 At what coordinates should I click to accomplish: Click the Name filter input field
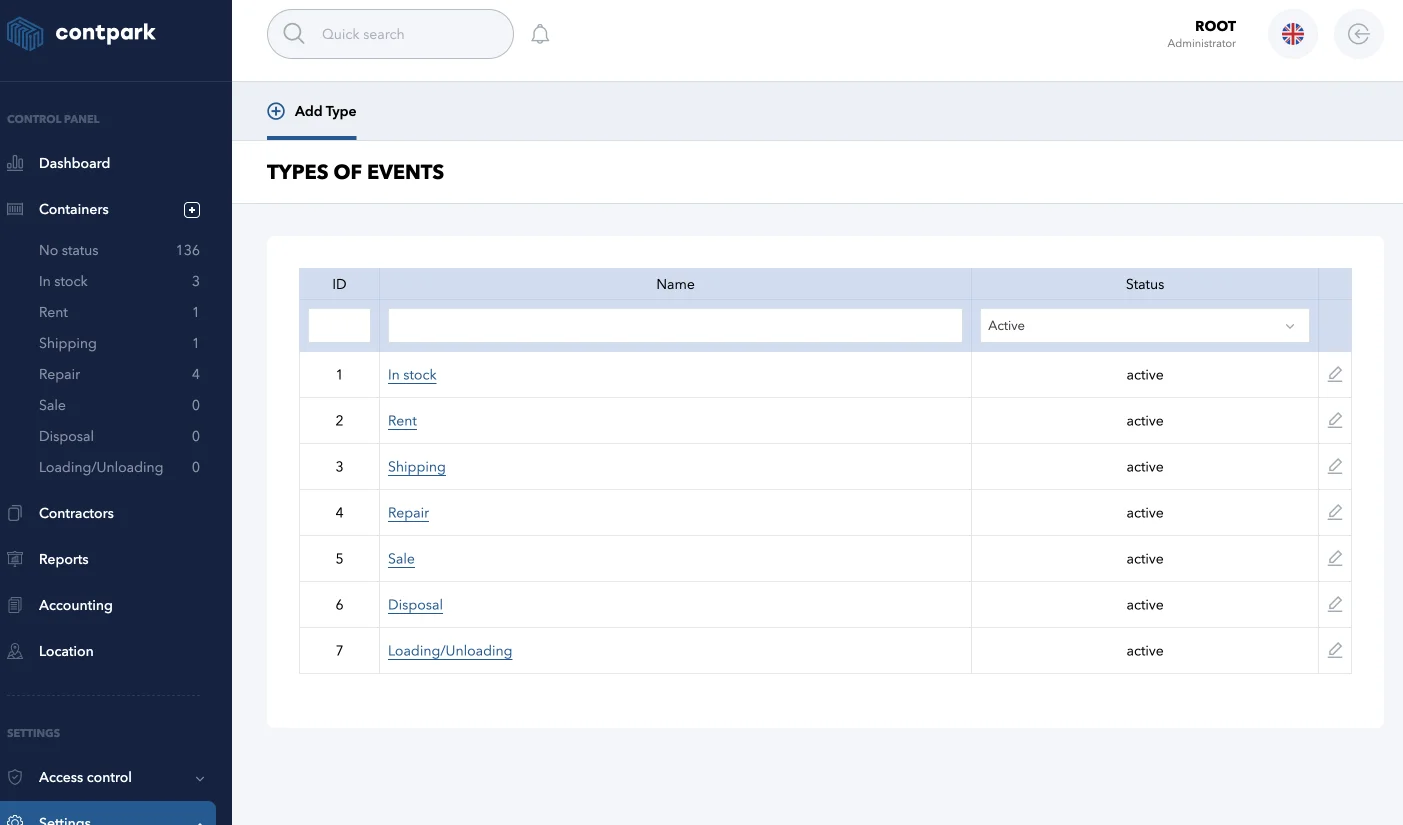click(x=675, y=326)
